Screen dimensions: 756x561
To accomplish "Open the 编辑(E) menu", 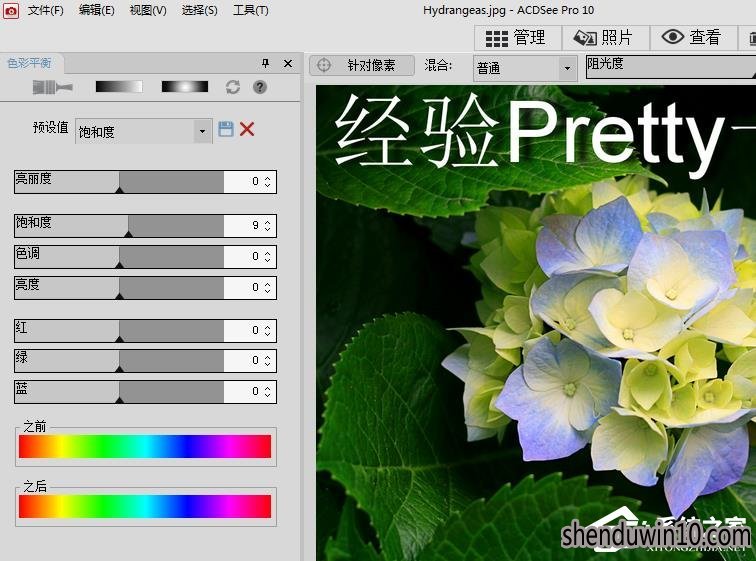I will pos(96,10).
